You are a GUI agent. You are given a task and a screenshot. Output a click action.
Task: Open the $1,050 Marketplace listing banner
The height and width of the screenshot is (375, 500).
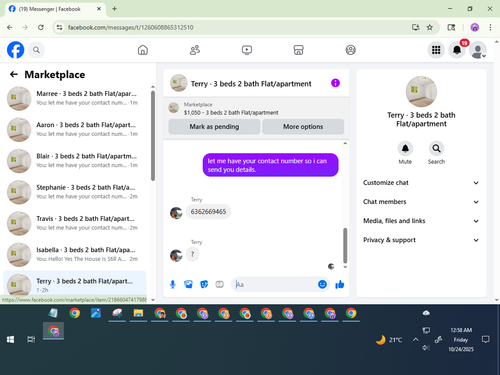(x=256, y=109)
